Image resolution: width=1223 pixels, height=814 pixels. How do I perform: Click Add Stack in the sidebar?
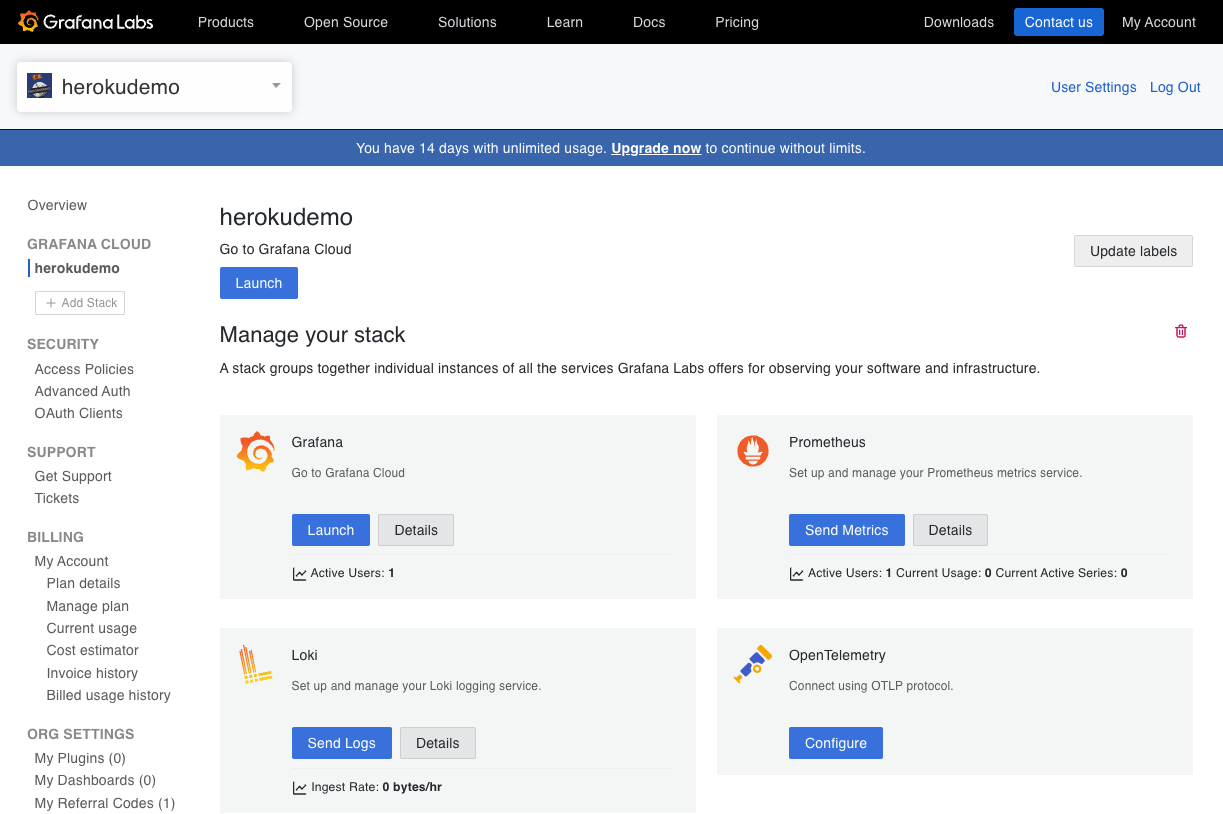[80, 303]
